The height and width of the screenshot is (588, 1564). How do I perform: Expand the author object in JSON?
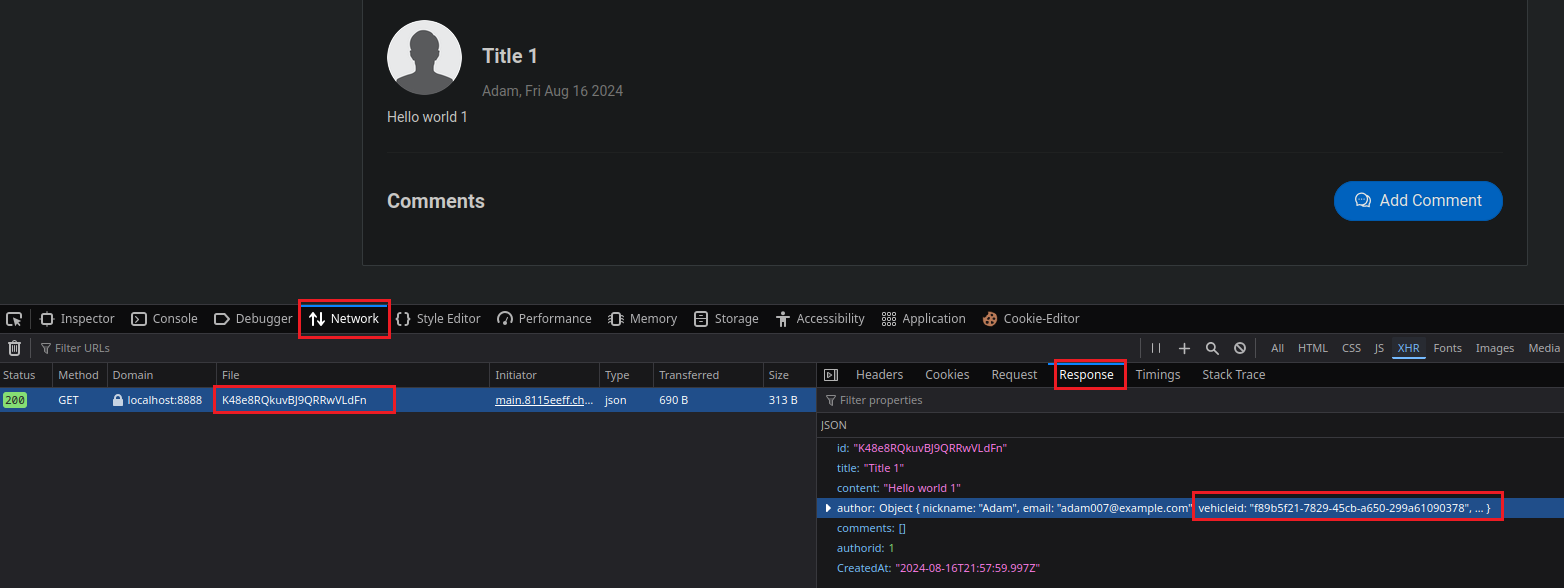(x=828, y=508)
